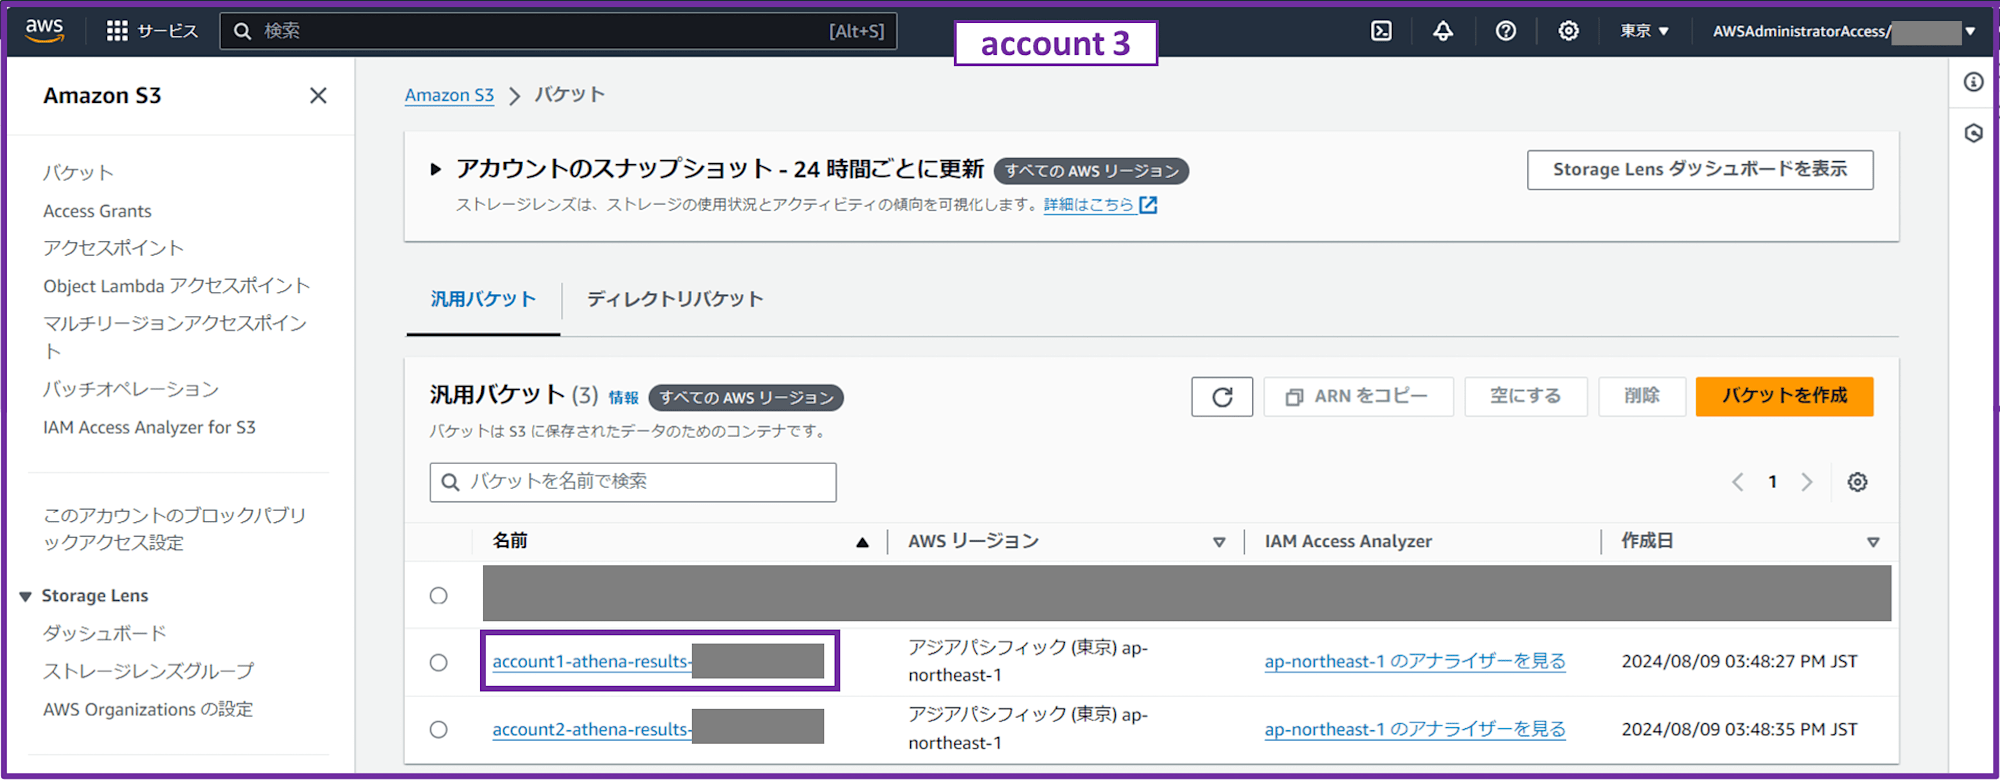
Task: Go to the previous page arrow
Action: [x=1738, y=482]
